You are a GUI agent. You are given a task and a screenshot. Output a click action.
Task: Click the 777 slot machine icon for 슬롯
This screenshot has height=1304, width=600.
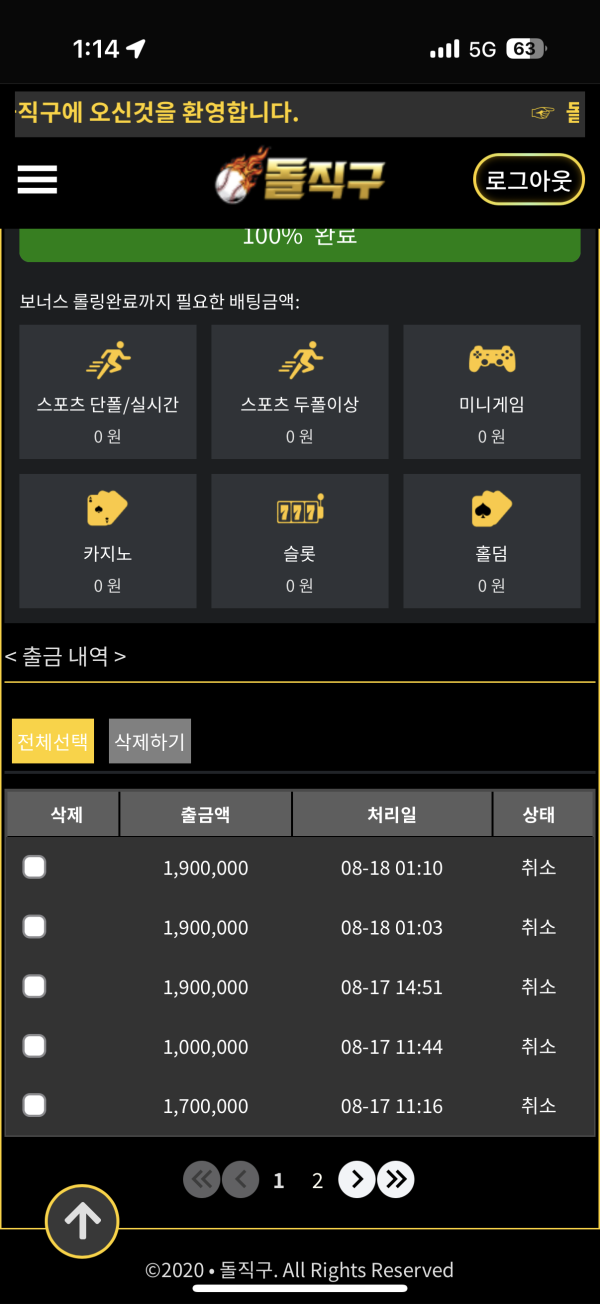point(299,510)
